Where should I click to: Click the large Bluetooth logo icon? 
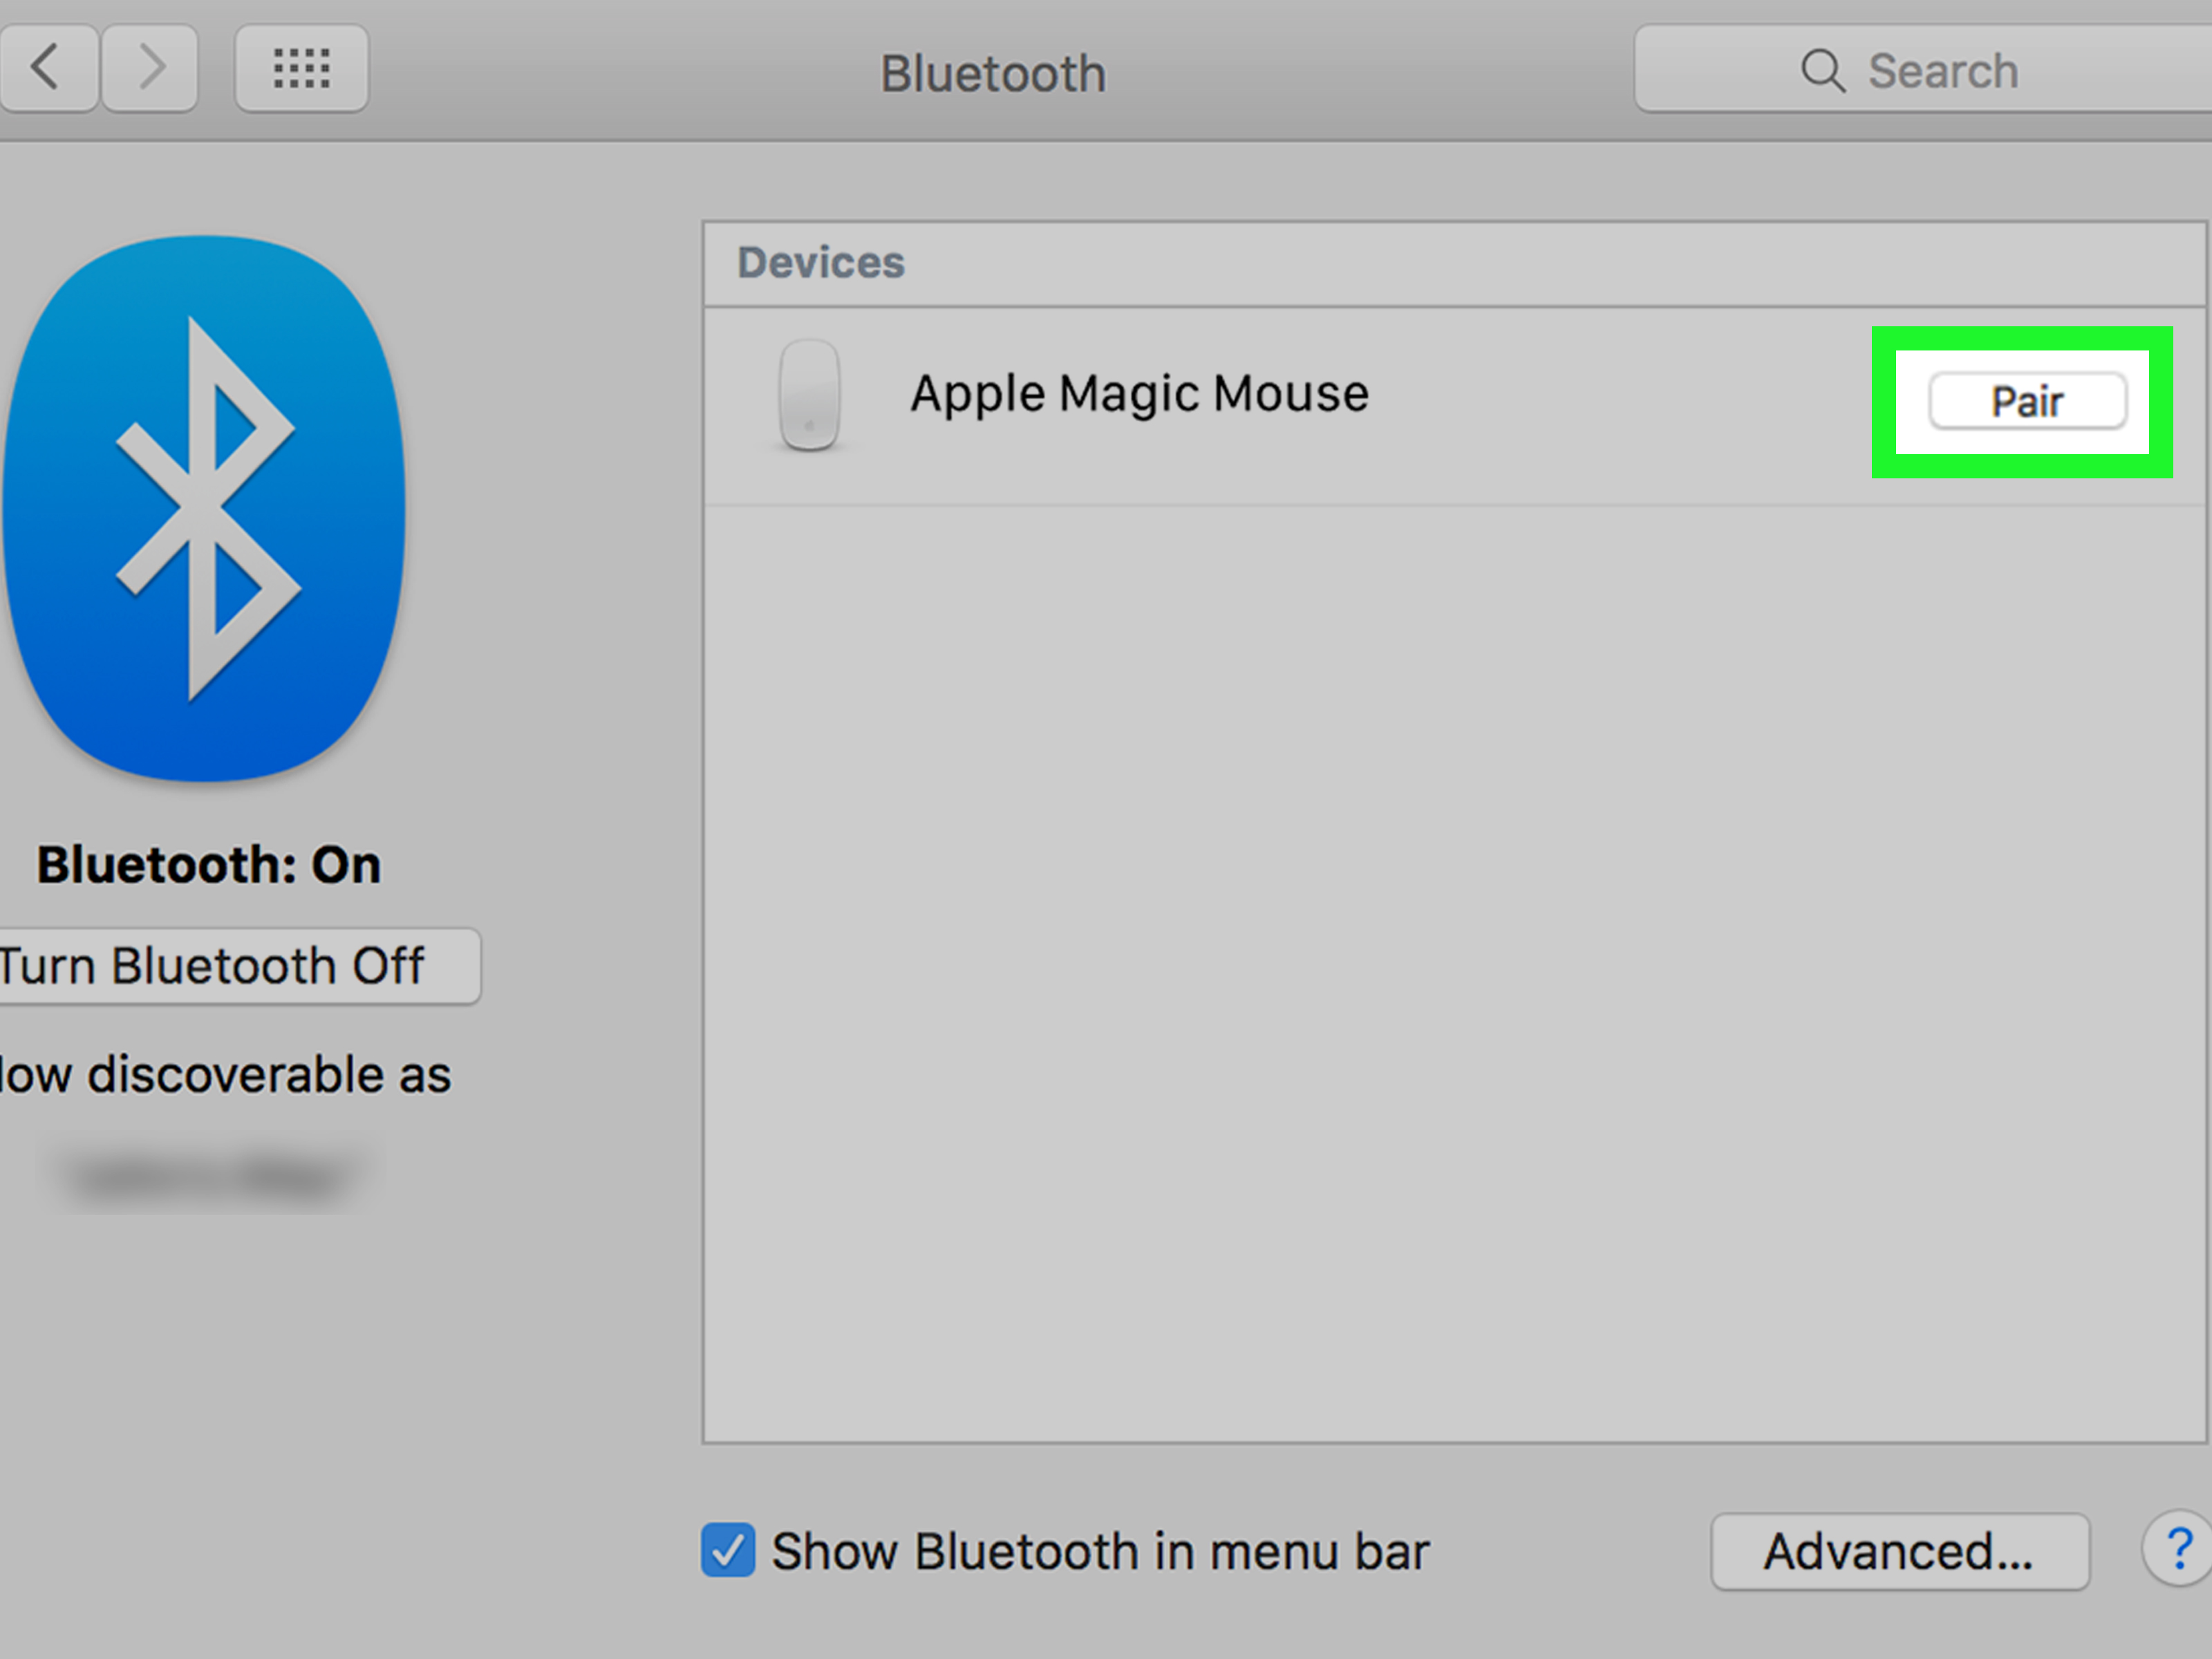(x=204, y=509)
